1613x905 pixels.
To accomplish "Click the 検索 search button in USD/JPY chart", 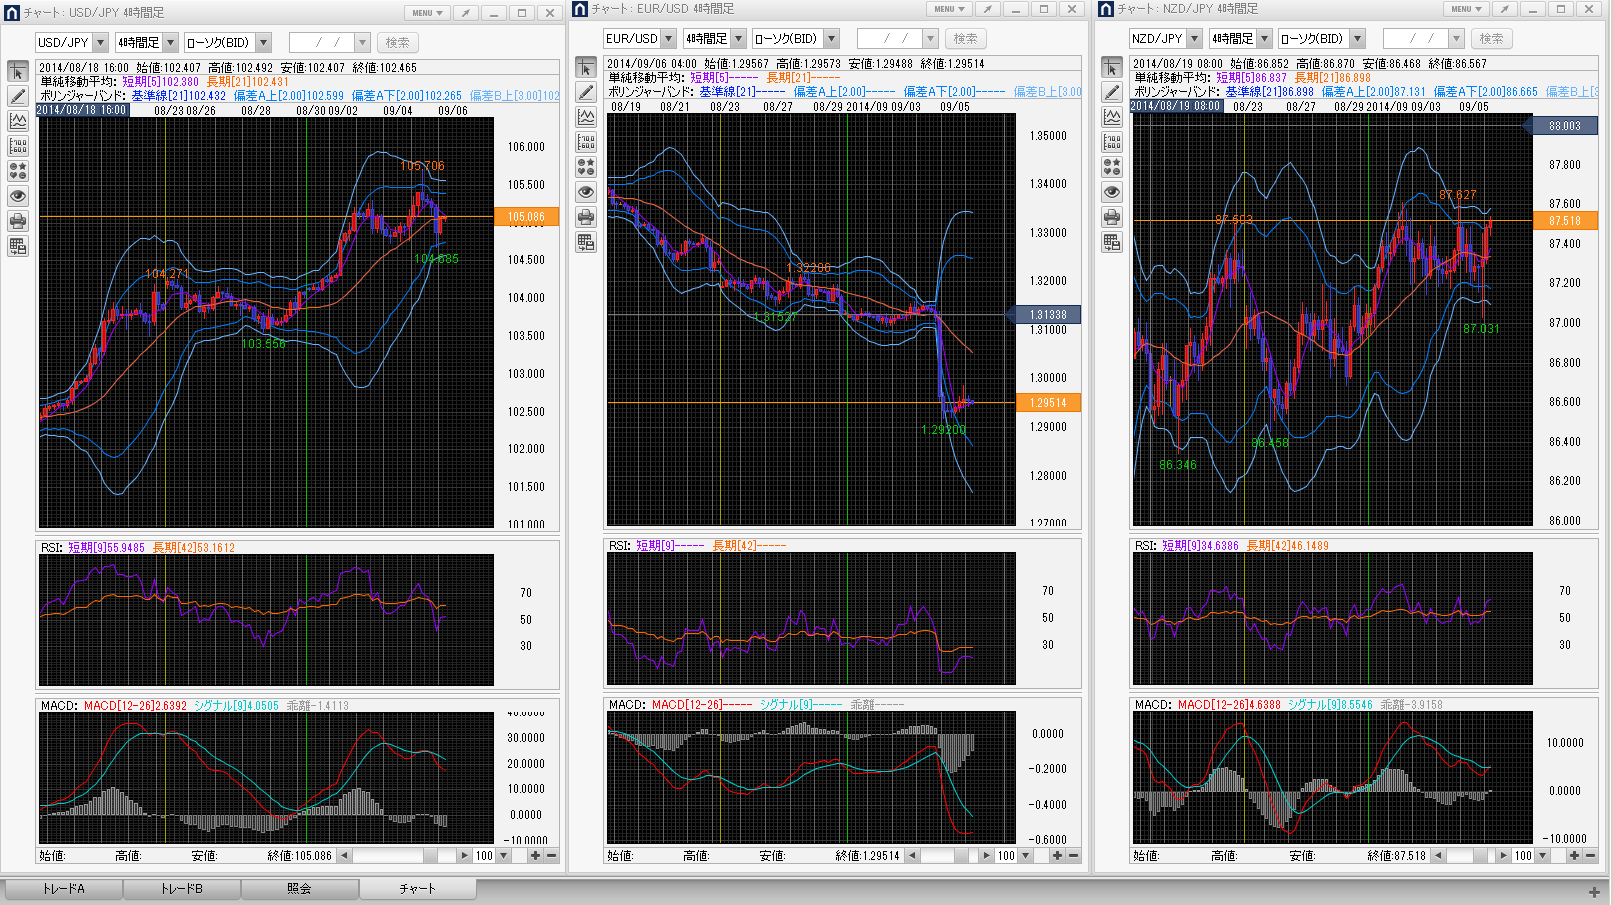I will tap(397, 43).
